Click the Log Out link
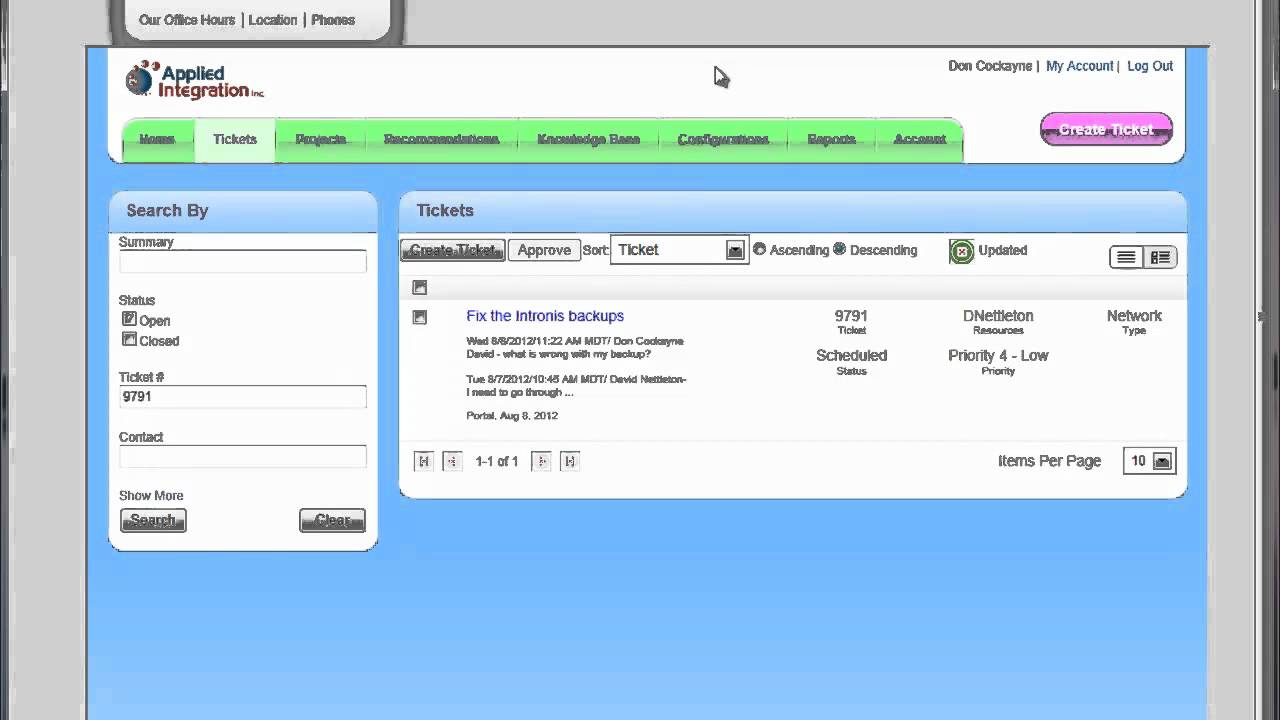Viewport: 1280px width, 720px height. point(1150,66)
